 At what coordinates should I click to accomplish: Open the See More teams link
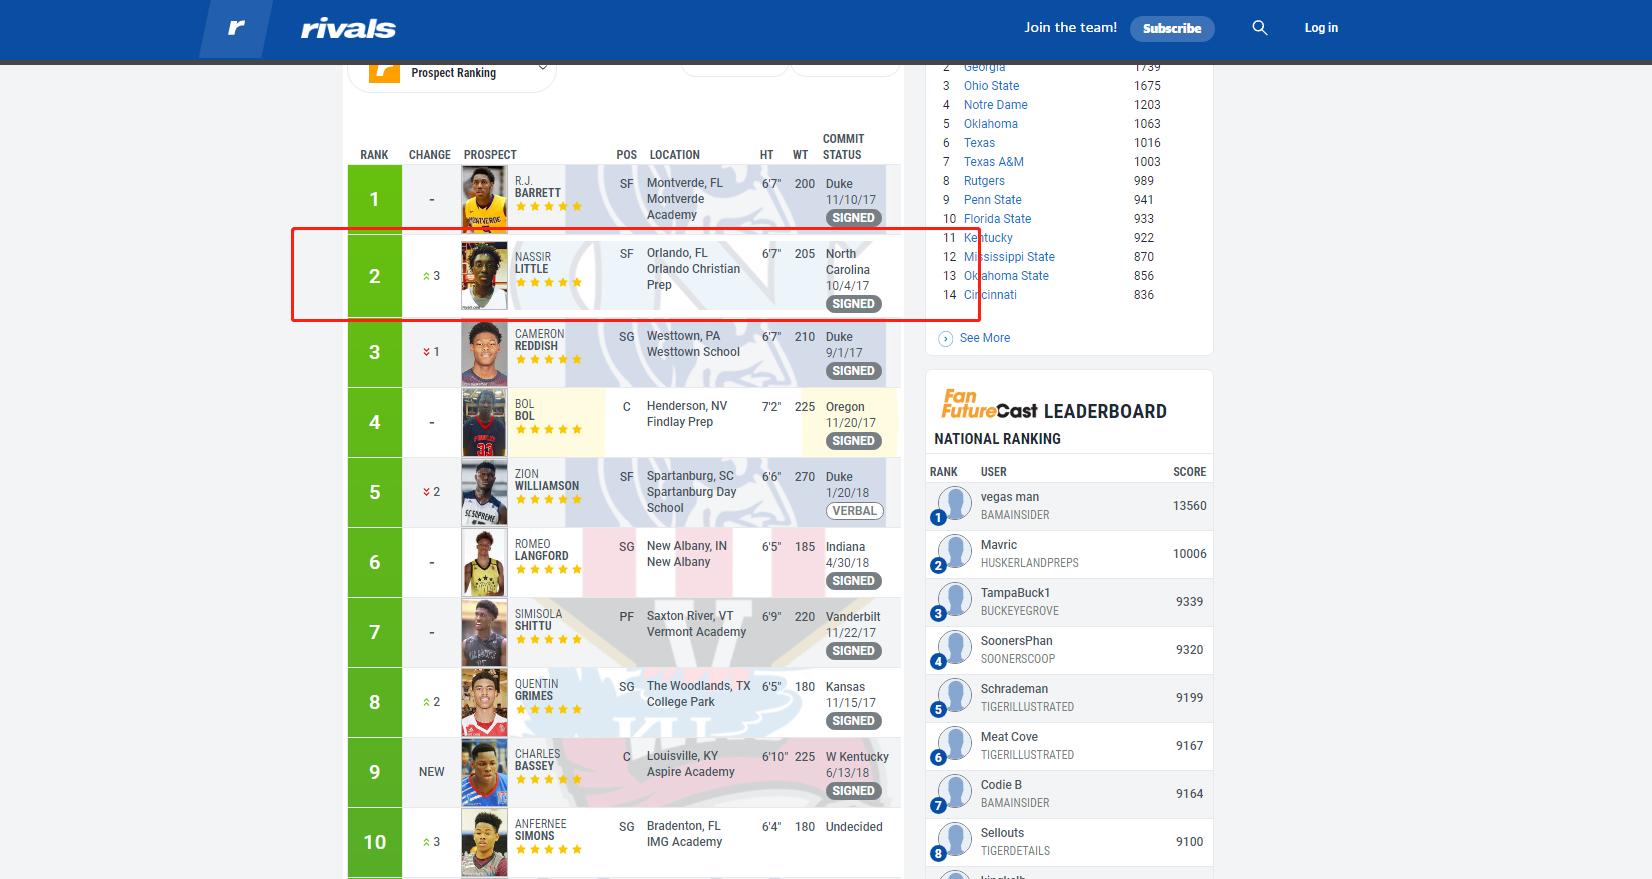[x=985, y=338]
